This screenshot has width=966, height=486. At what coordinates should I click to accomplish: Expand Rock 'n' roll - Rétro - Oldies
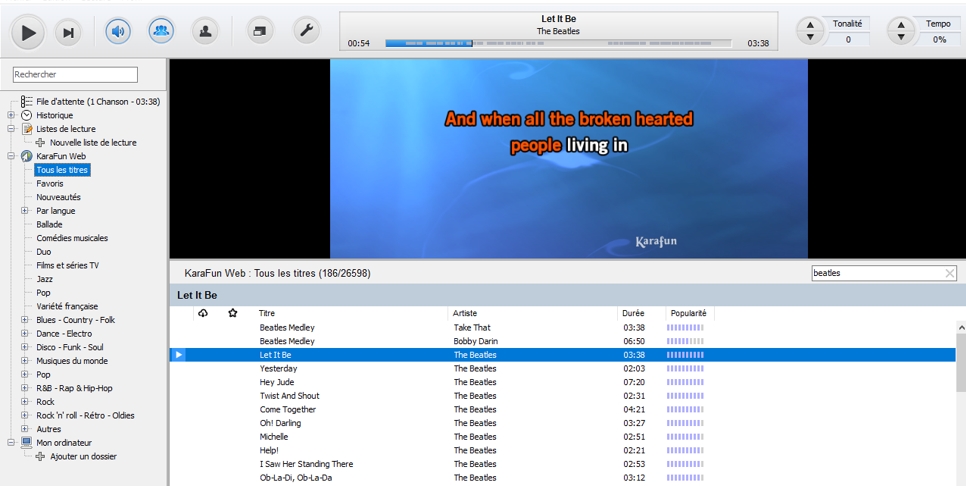tap(25, 415)
